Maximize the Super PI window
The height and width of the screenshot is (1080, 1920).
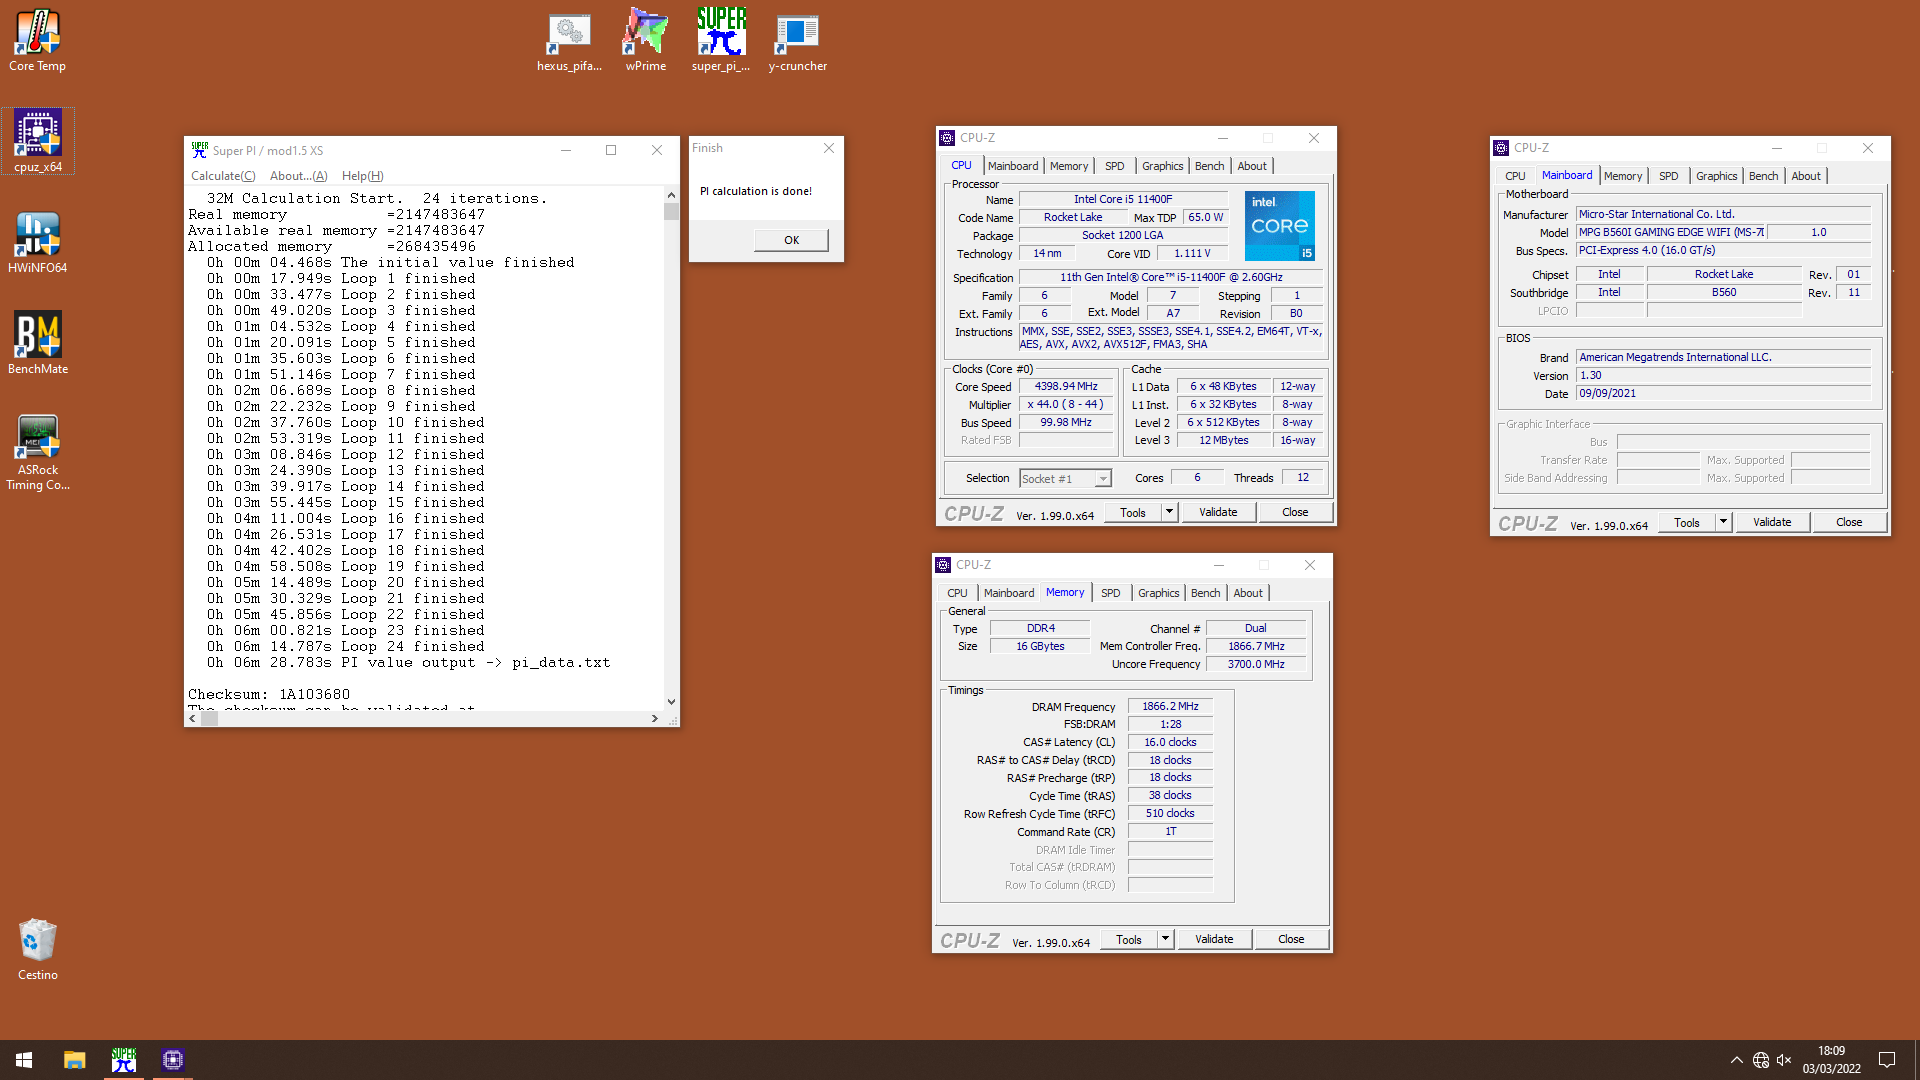point(611,150)
